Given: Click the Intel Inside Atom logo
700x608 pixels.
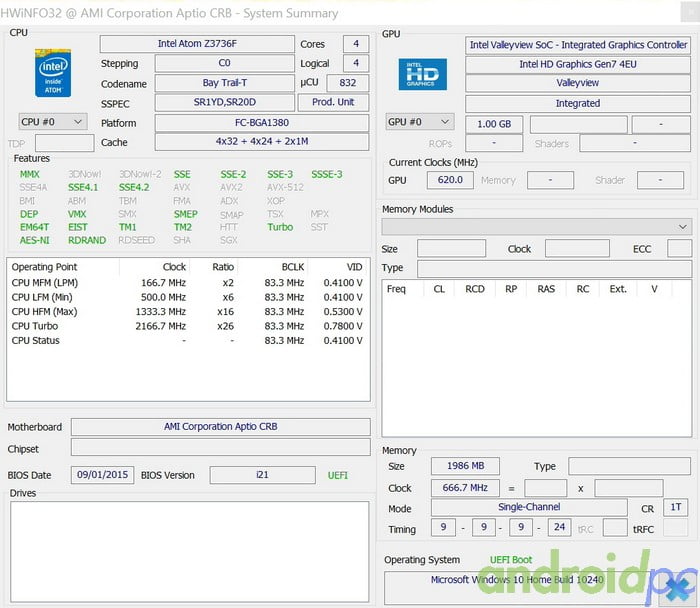Looking at the screenshot, I should (x=53, y=73).
